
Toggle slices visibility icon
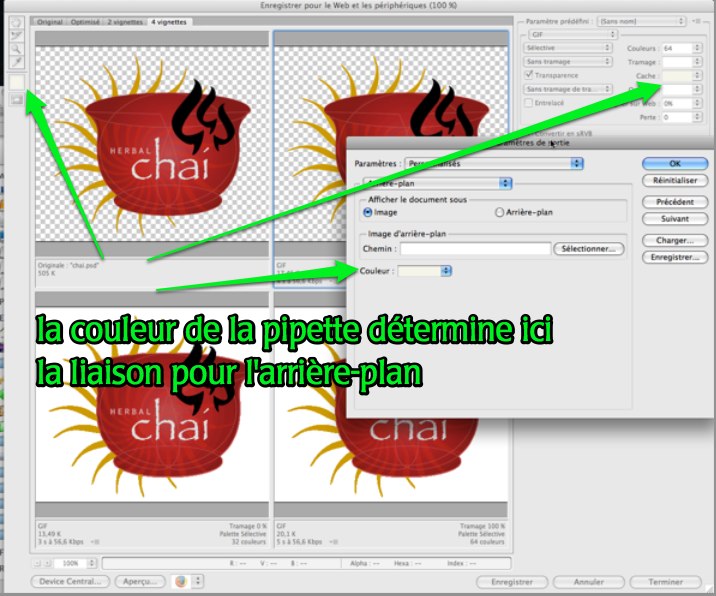click(x=14, y=99)
